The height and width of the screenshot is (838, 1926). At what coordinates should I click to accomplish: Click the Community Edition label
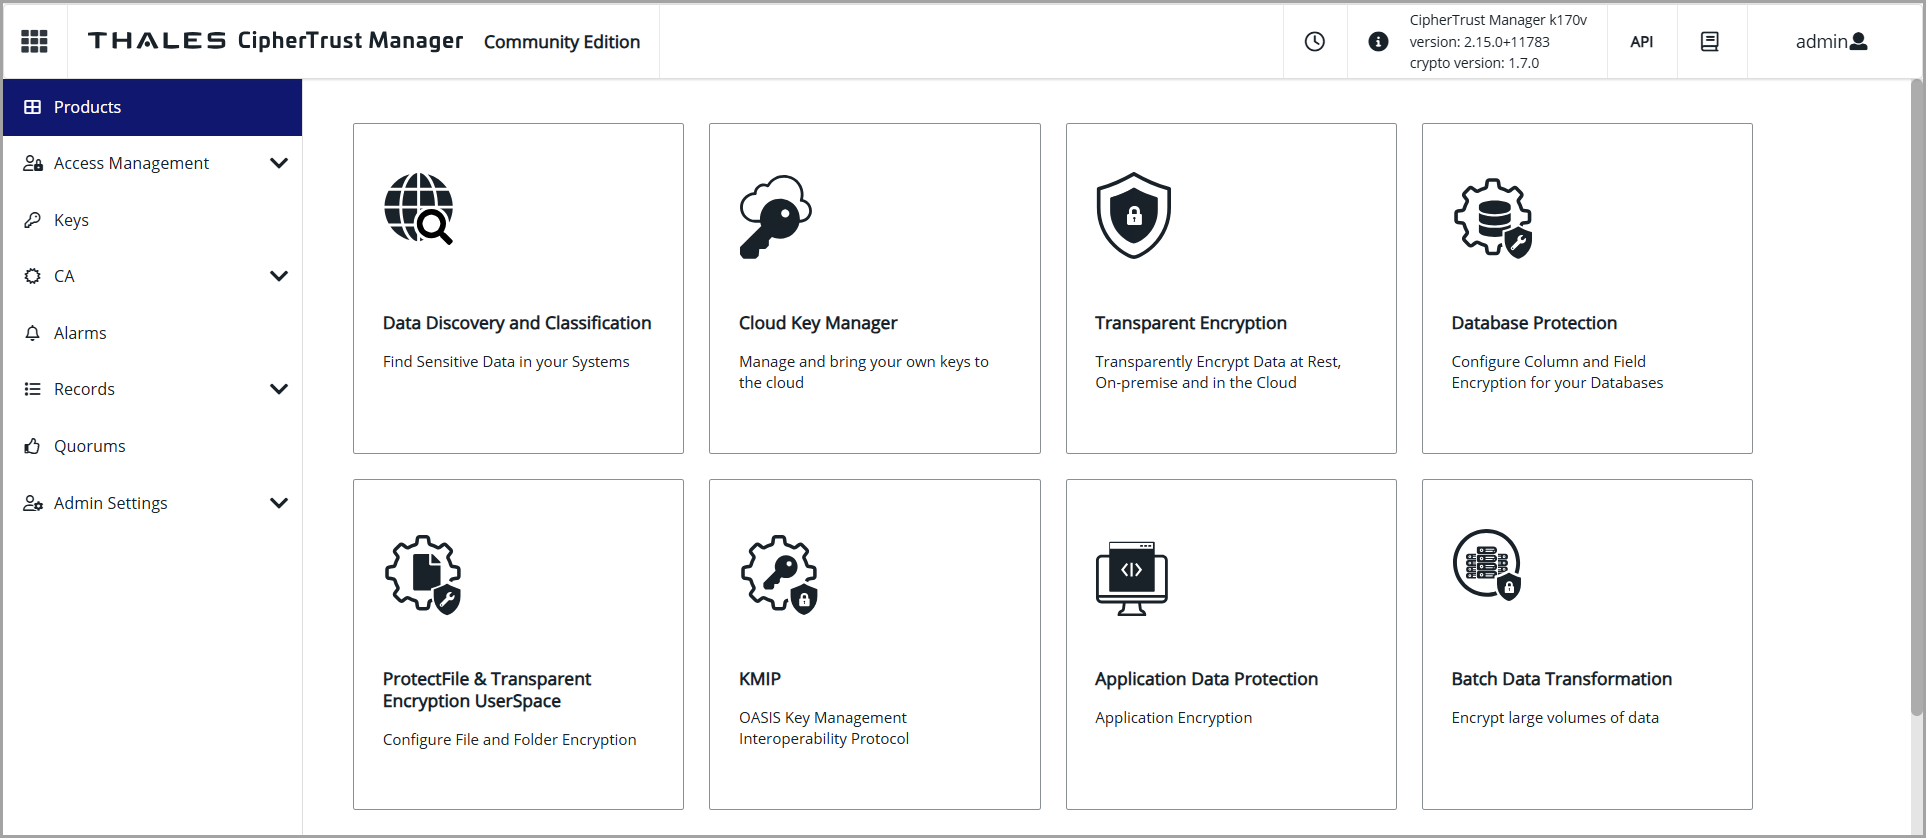click(x=562, y=41)
